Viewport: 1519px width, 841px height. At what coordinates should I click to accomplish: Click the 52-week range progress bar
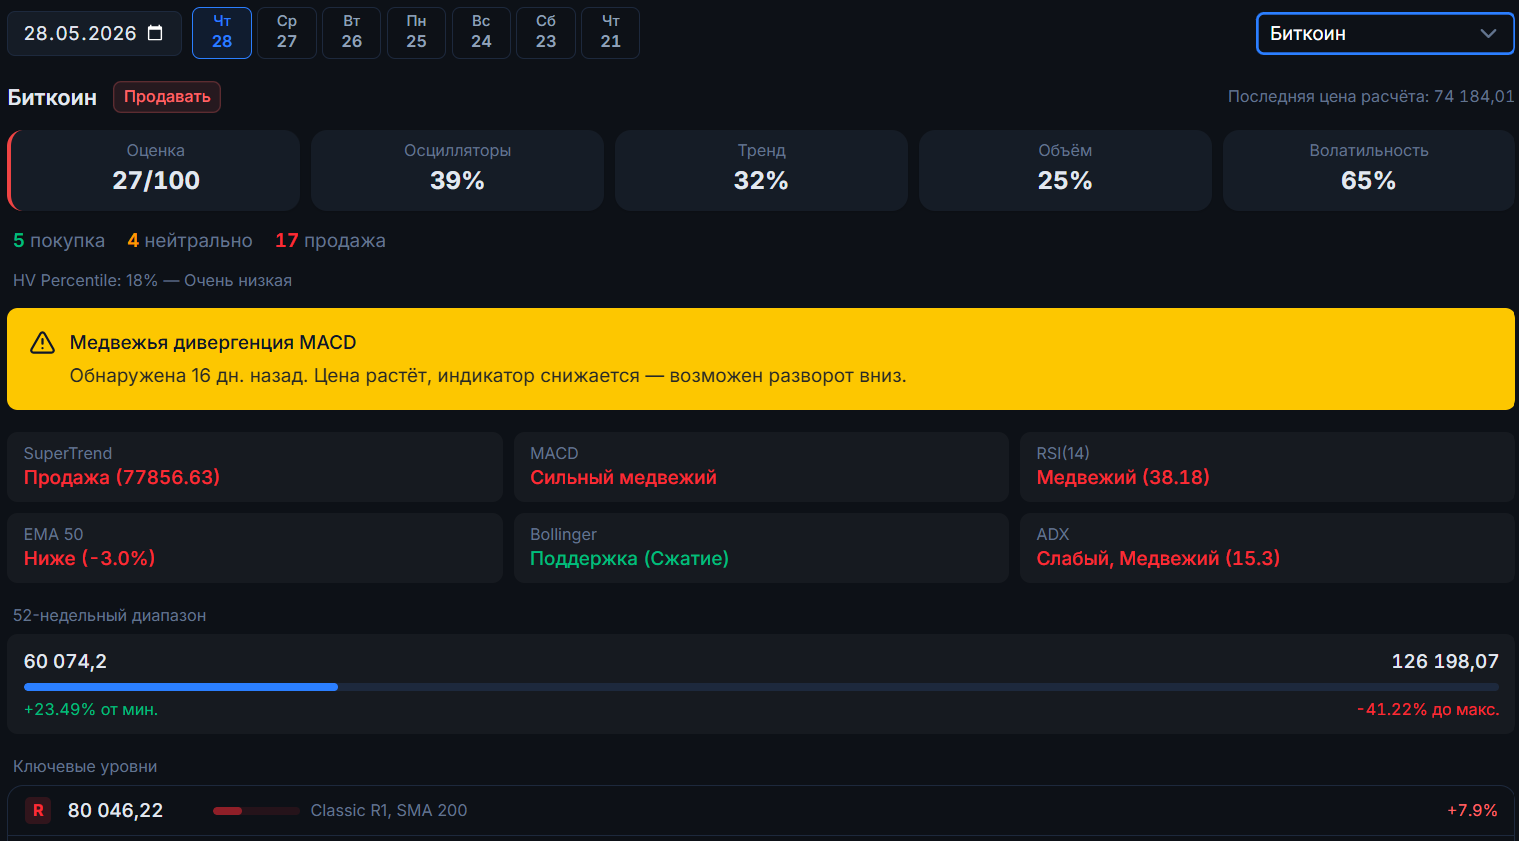[761, 687]
